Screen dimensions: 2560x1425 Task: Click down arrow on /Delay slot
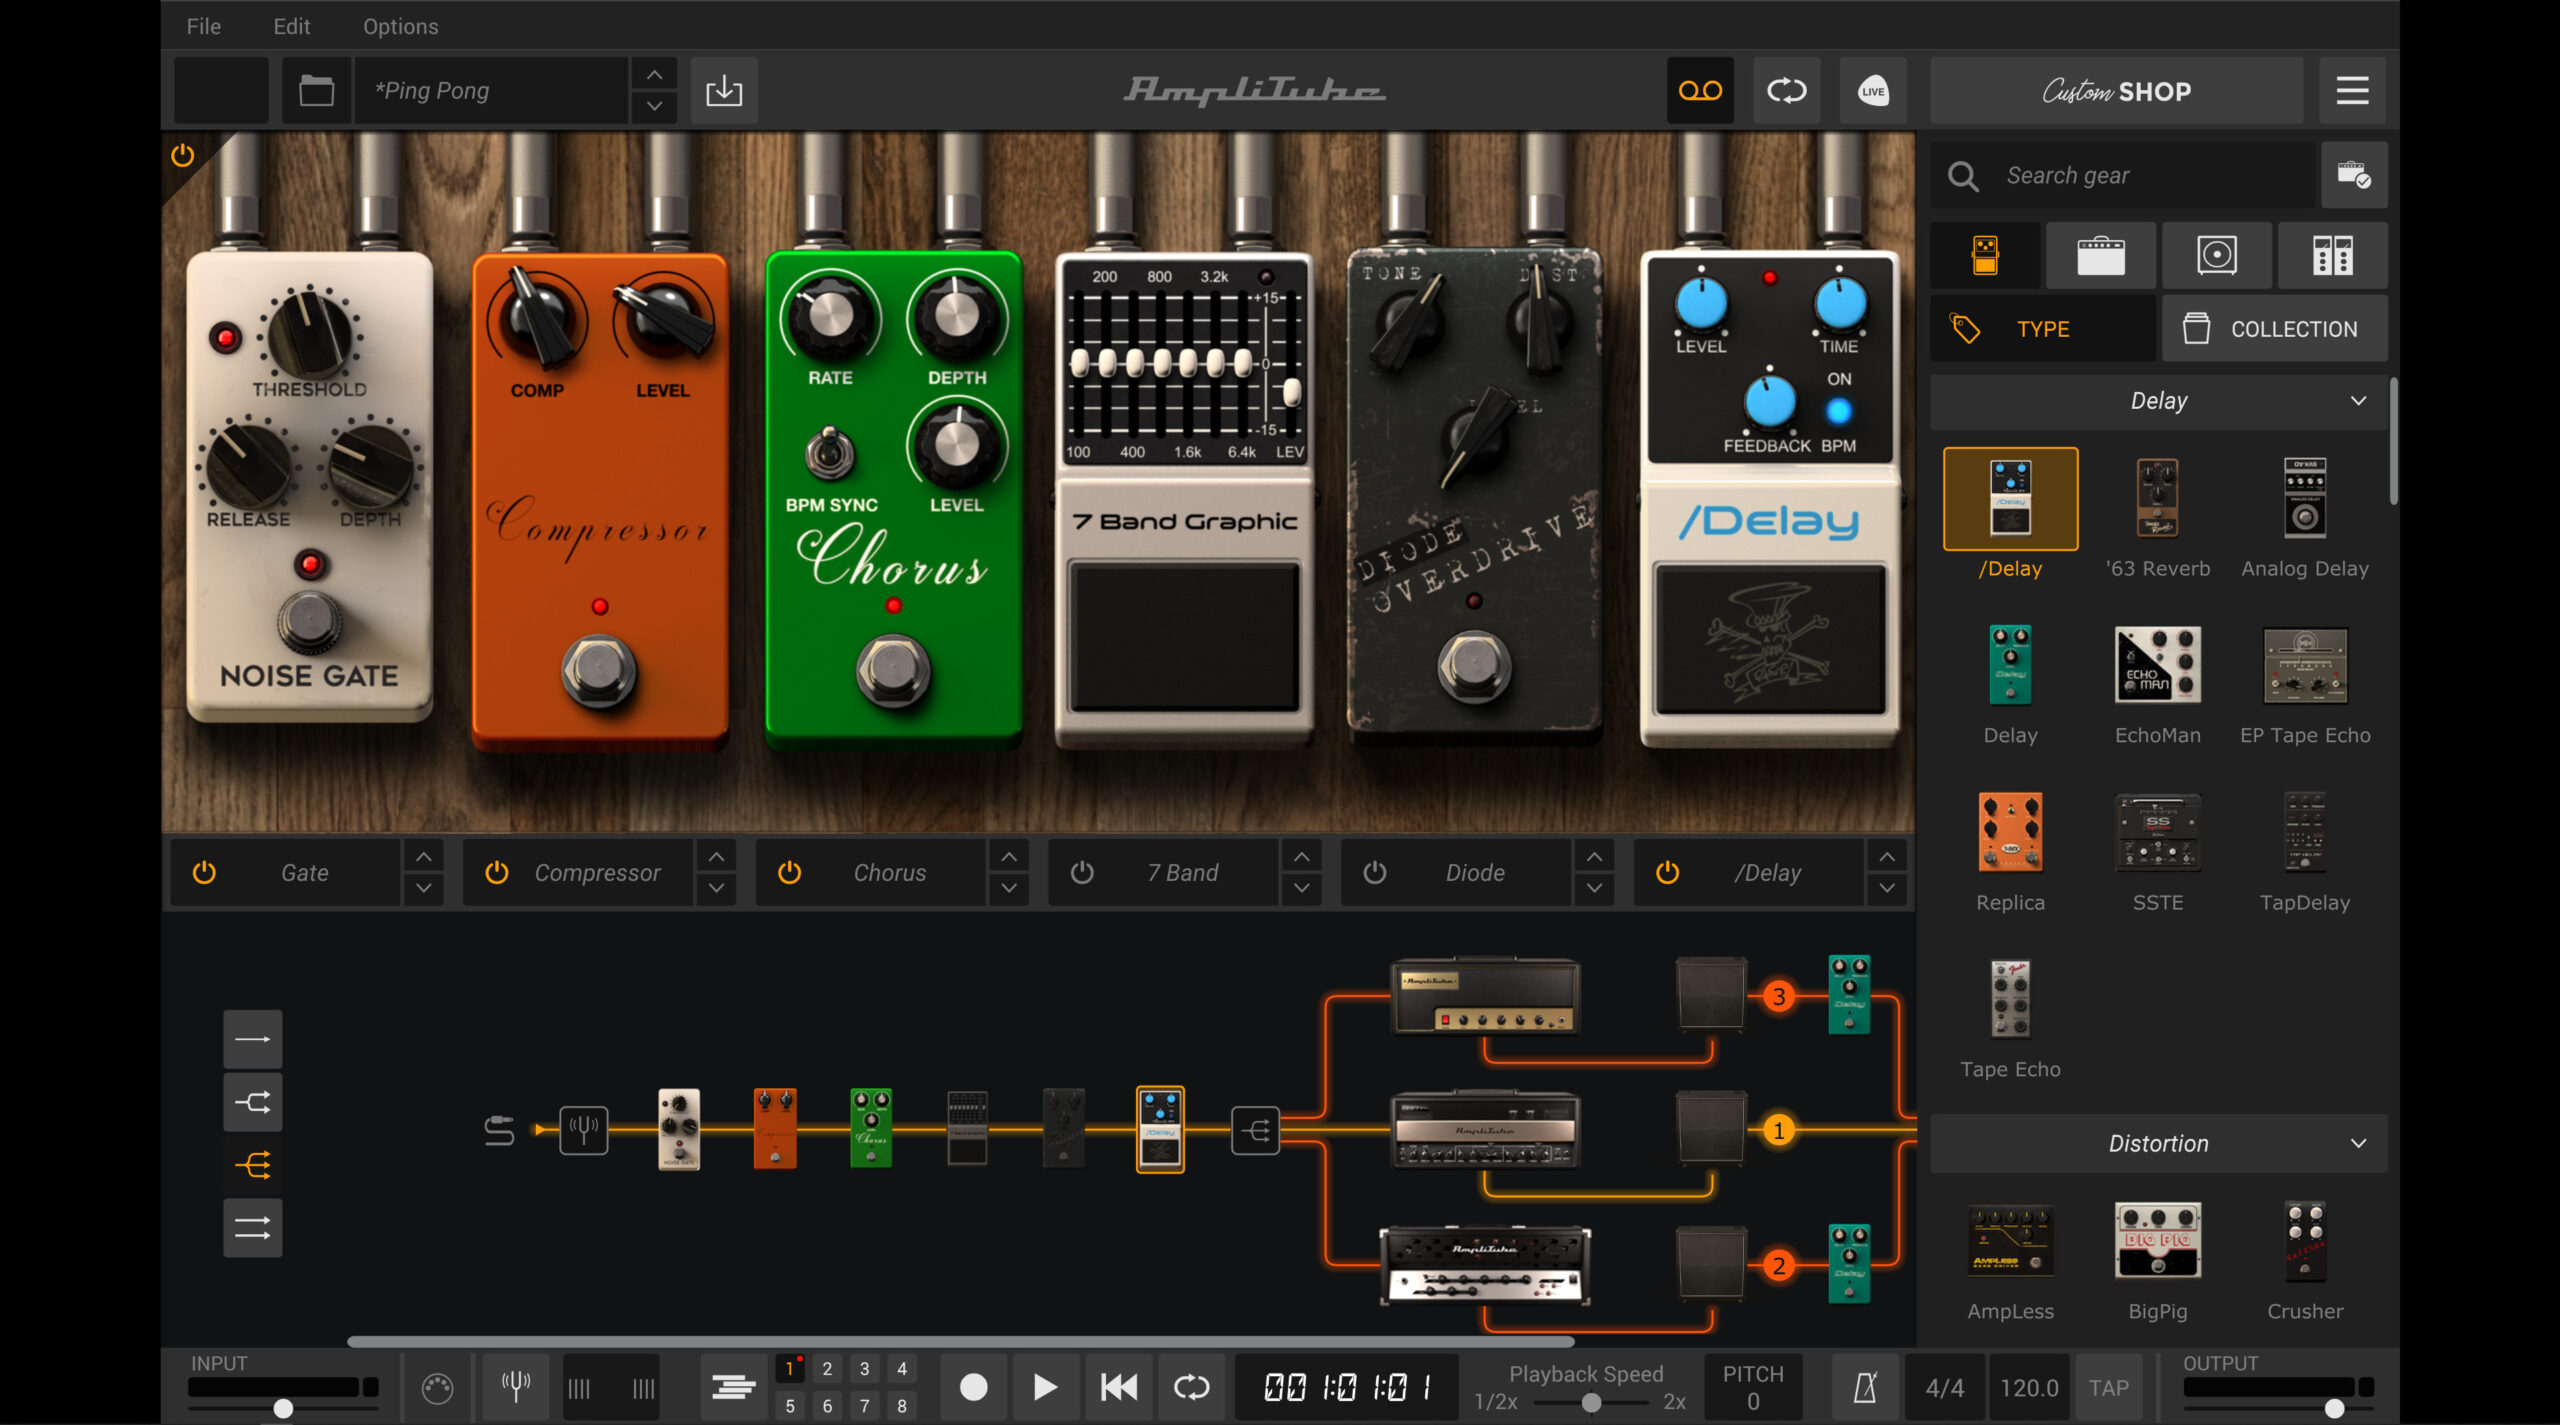point(1887,888)
